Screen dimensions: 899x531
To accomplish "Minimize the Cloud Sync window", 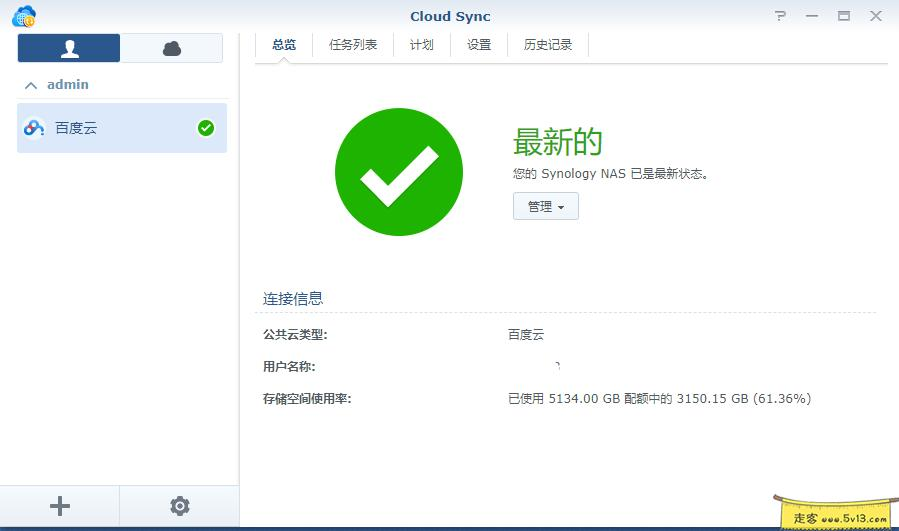I will (811, 16).
